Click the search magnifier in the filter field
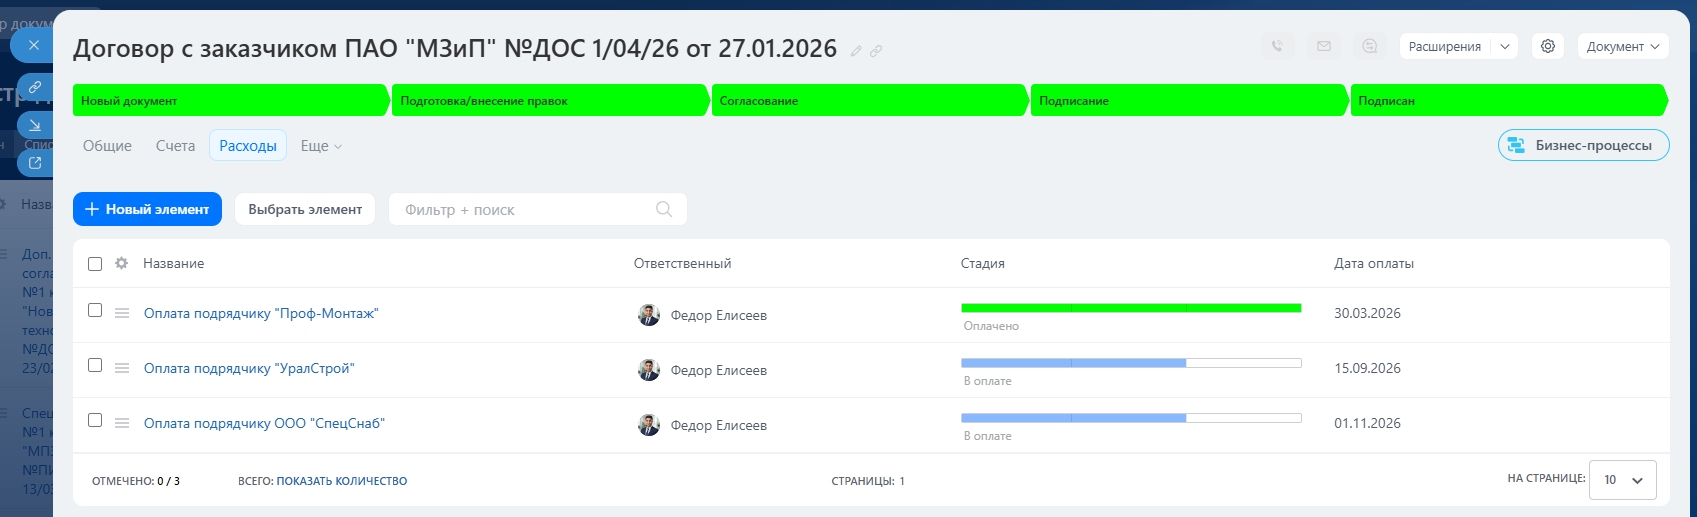 [x=664, y=209]
